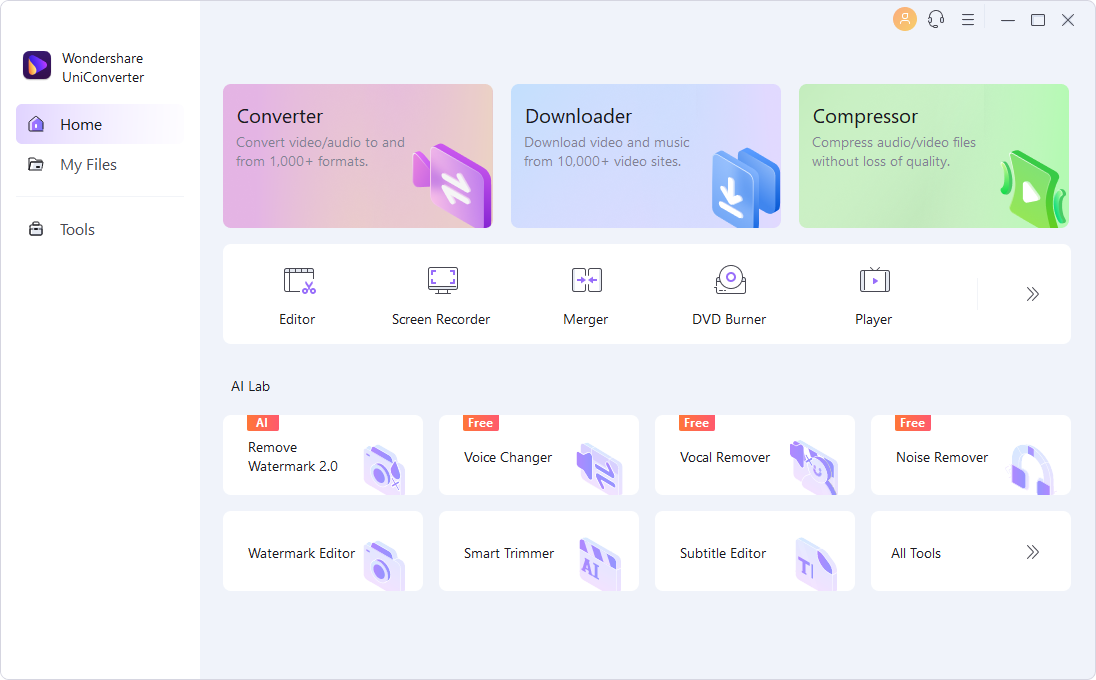The width and height of the screenshot is (1096, 680).
Task: Open the Downloader module
Action: coord(645,156)
